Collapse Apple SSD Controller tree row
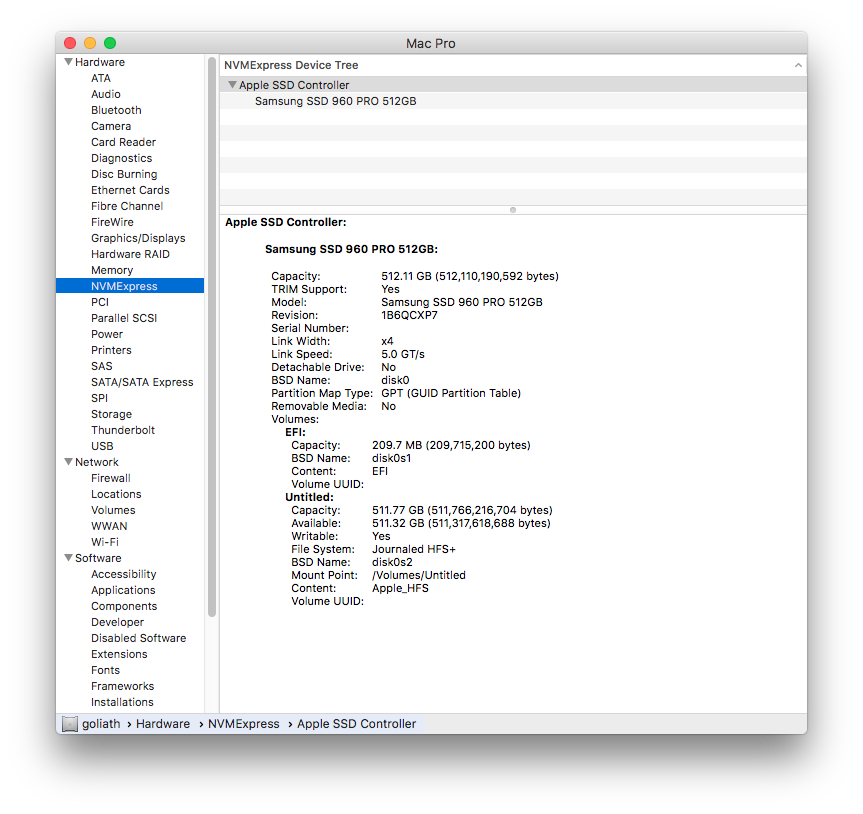 232,85
